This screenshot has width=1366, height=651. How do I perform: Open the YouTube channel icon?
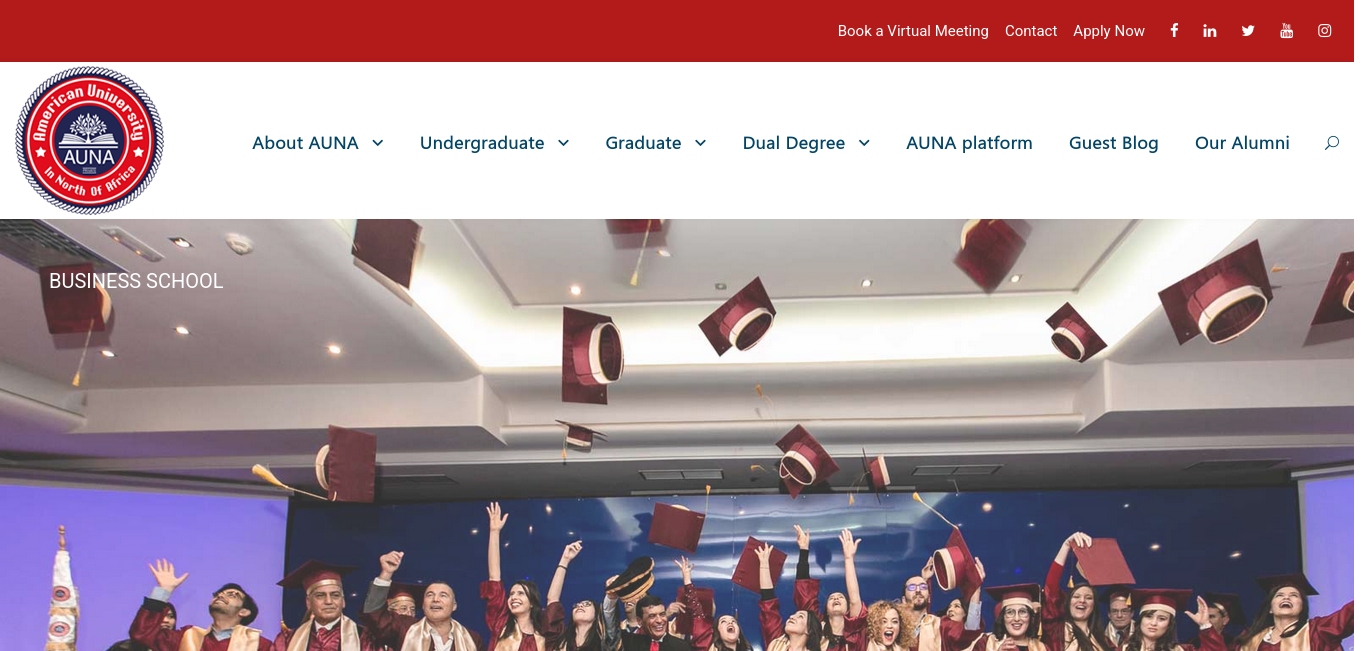click(1286, 31)
